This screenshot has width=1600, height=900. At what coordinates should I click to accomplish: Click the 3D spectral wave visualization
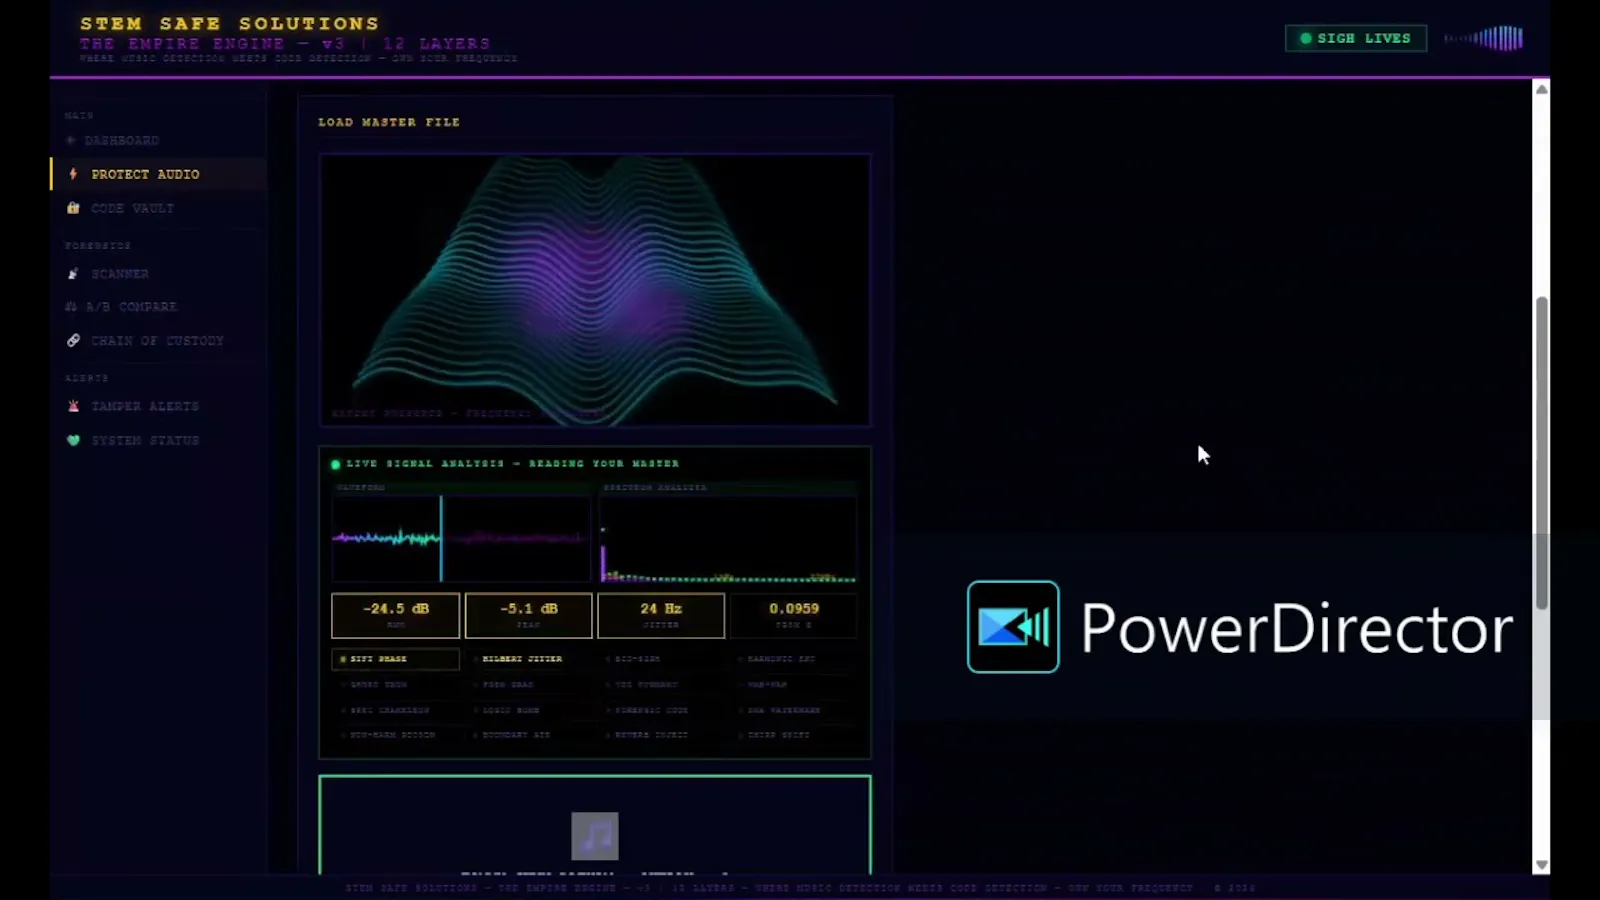(x=595, y=290)
